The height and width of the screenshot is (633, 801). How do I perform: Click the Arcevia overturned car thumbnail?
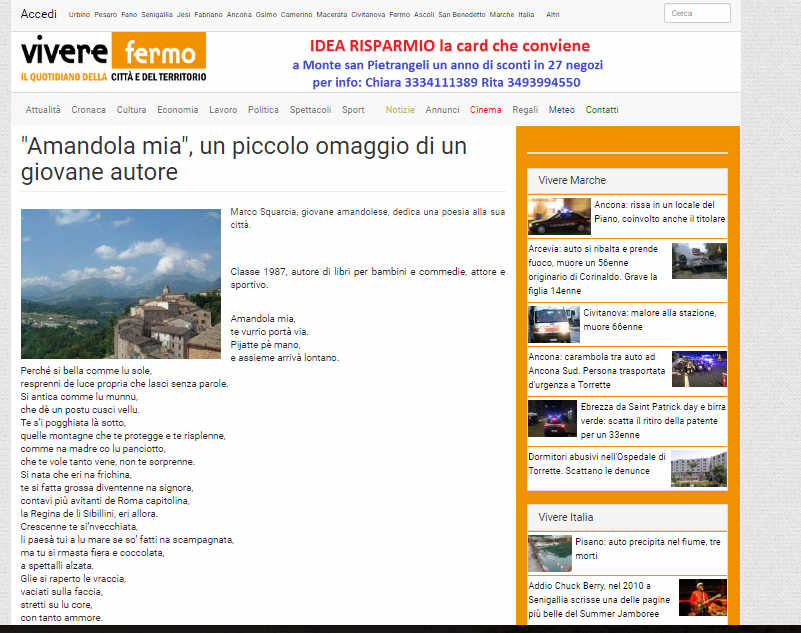(699, 261)
